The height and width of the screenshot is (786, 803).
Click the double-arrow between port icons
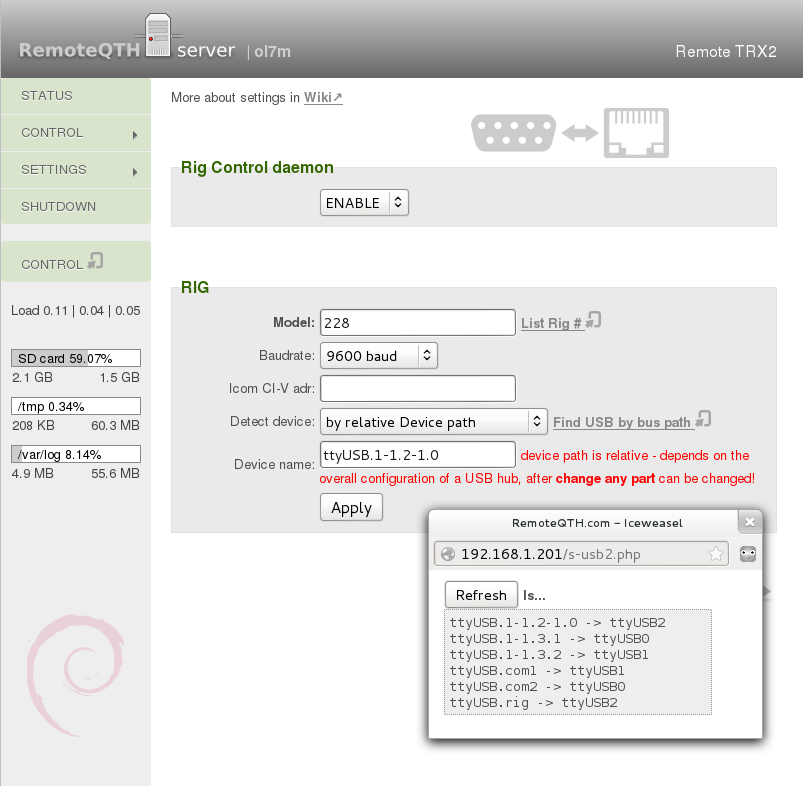(x=580, y=133)
